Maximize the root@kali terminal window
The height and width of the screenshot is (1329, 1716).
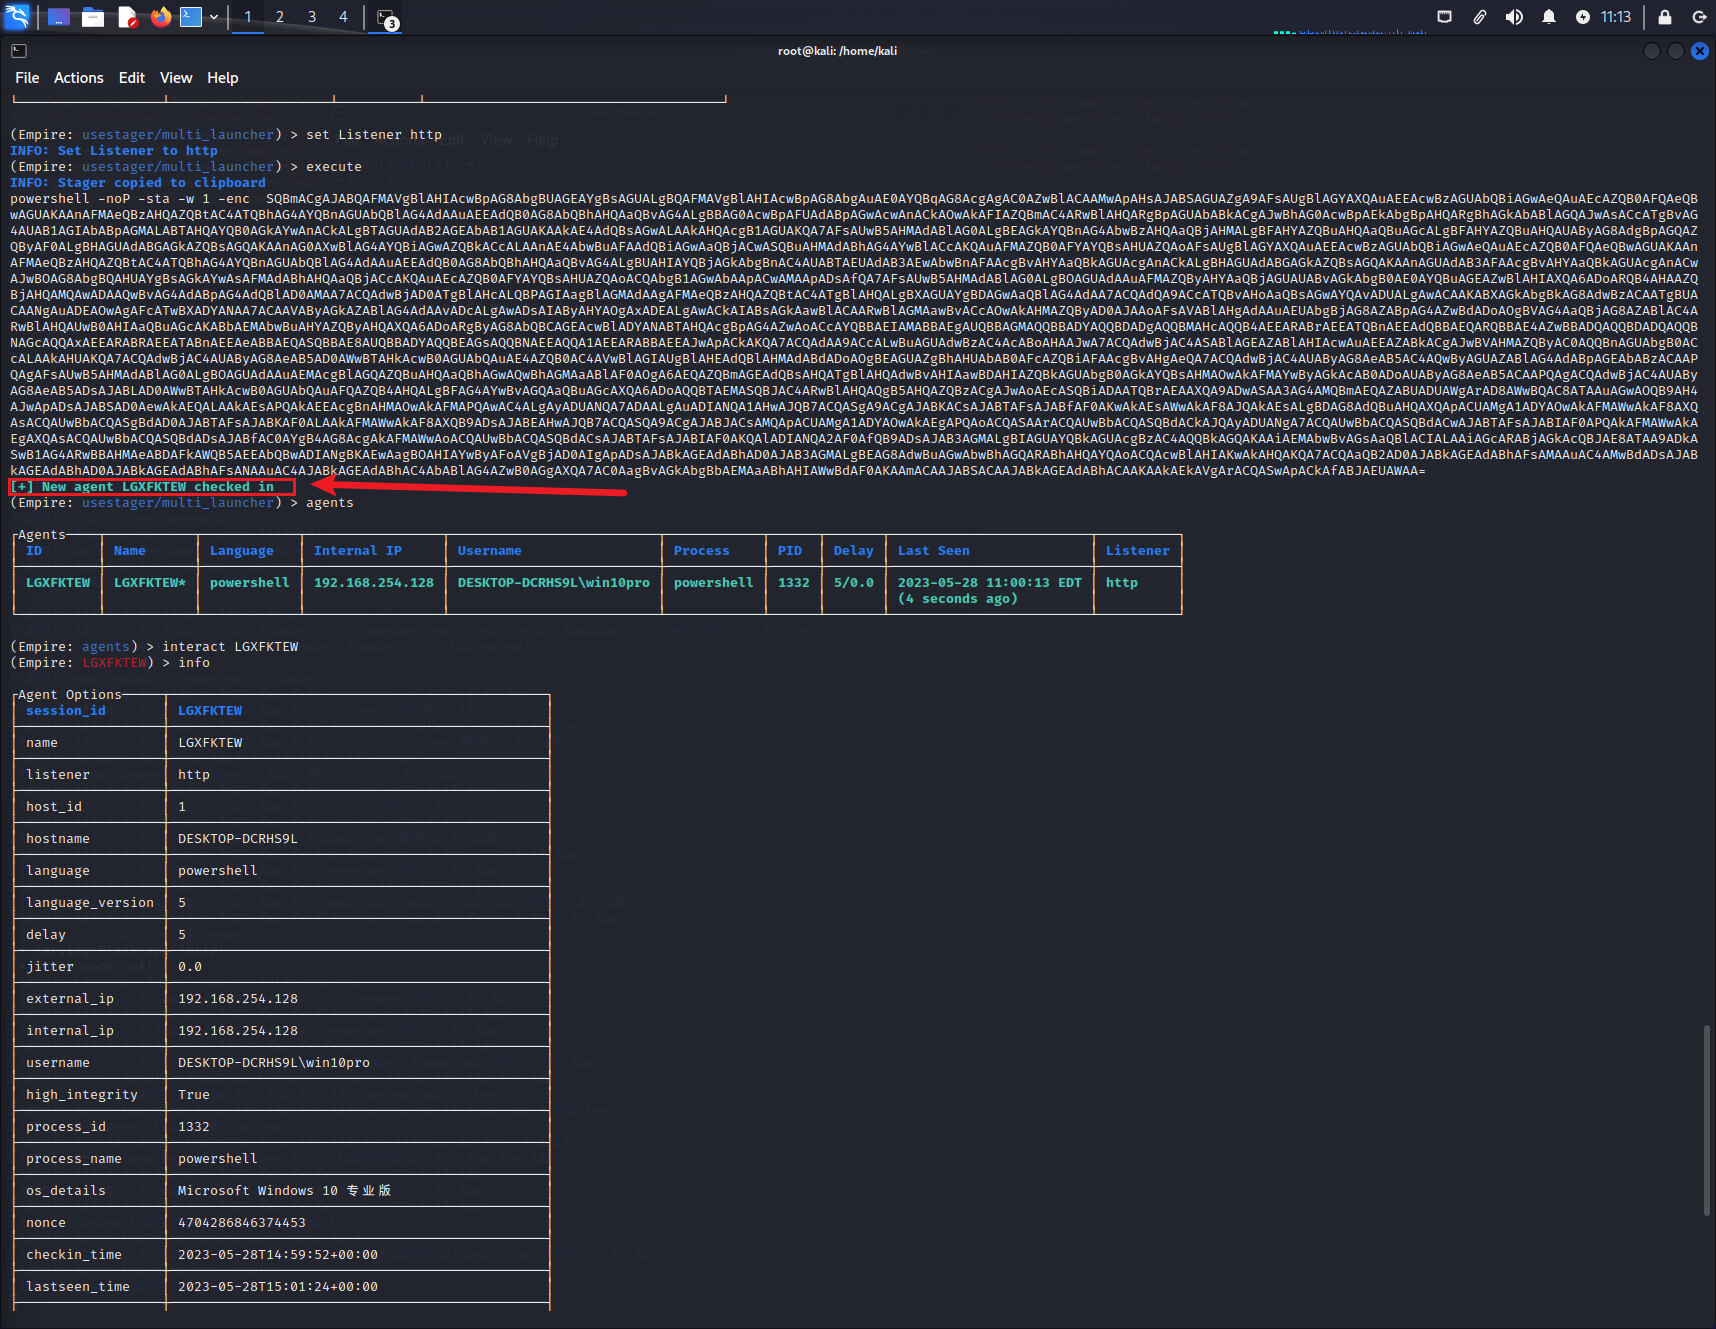tap(1676, 51)
